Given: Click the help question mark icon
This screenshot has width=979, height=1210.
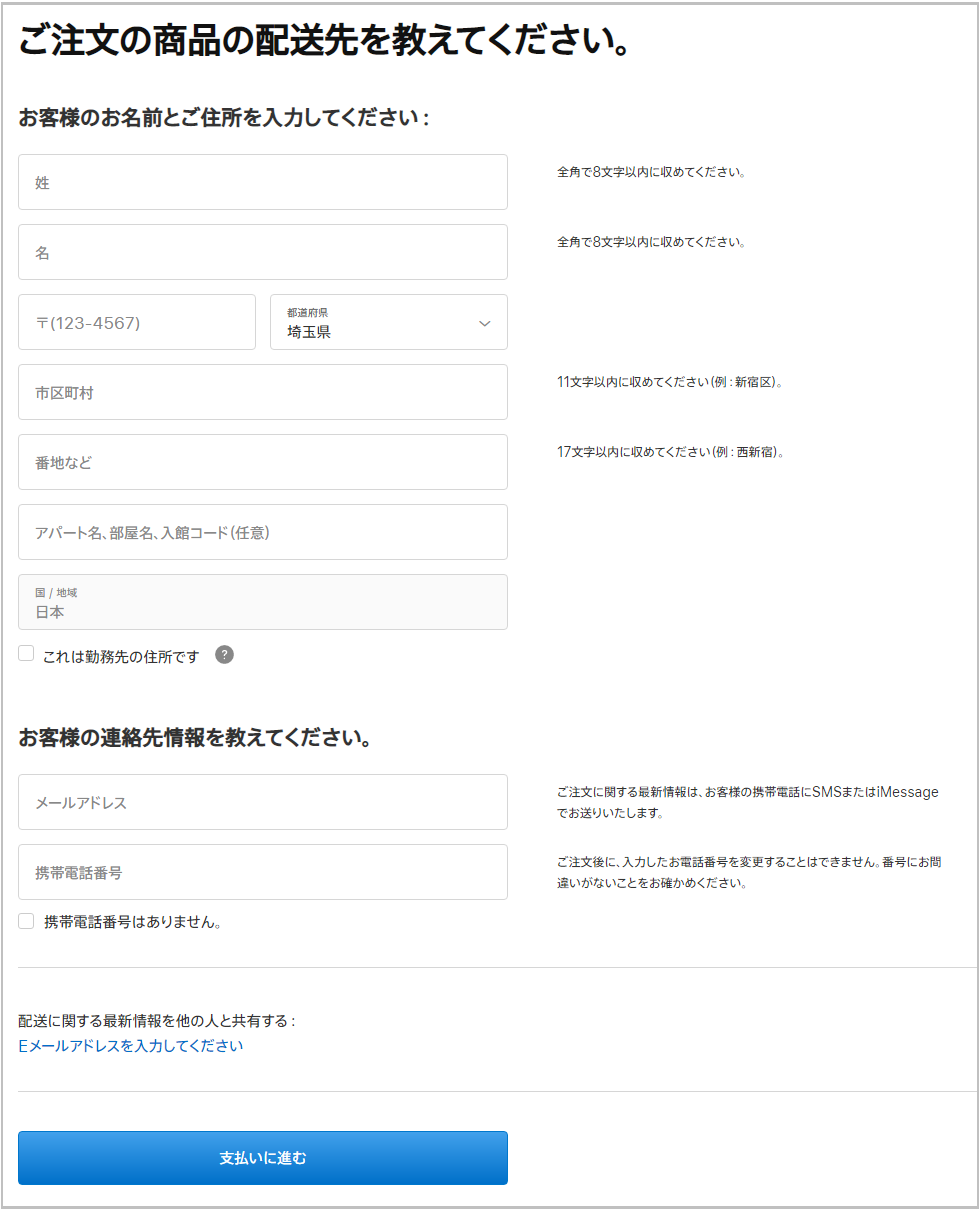Looking at the screenshot, I should coord(224,655).
